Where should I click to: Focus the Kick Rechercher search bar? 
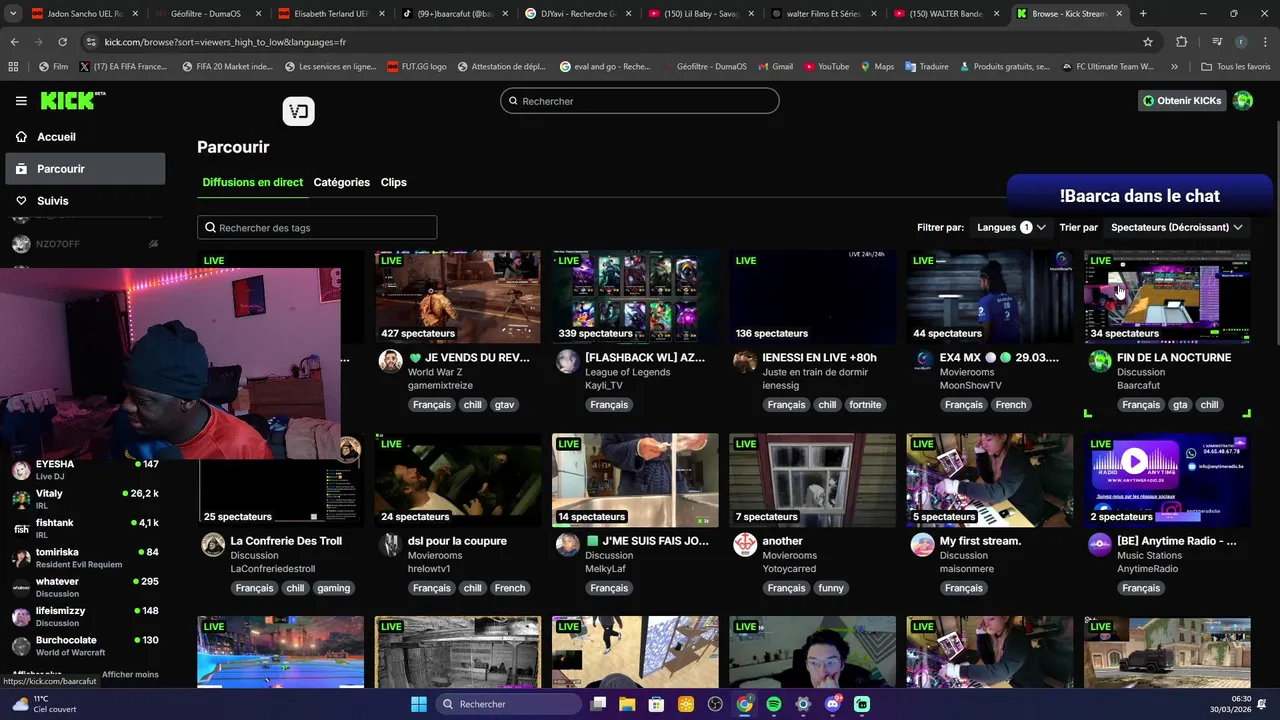click(x=640, y=101)
